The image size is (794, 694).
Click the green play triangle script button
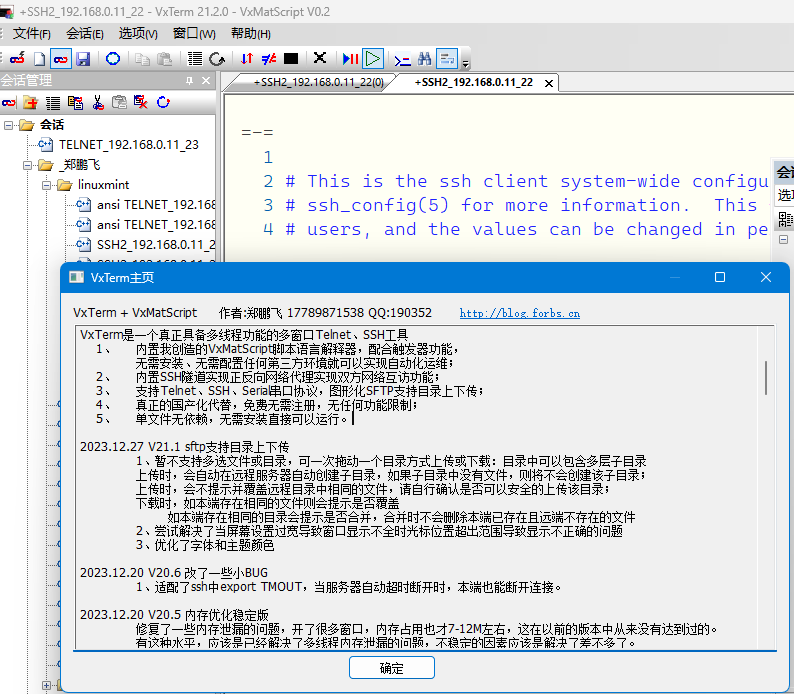tap(373, 59)
